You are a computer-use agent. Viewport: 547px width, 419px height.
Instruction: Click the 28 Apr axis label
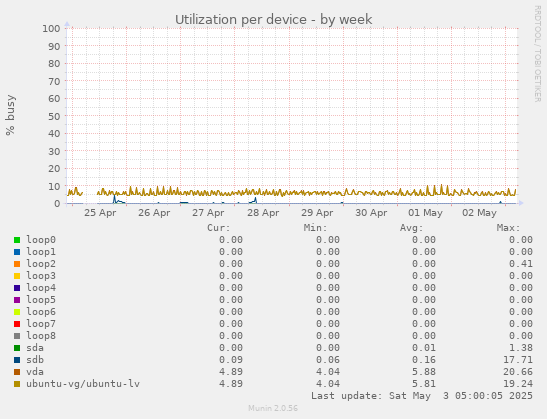point(263,213)
